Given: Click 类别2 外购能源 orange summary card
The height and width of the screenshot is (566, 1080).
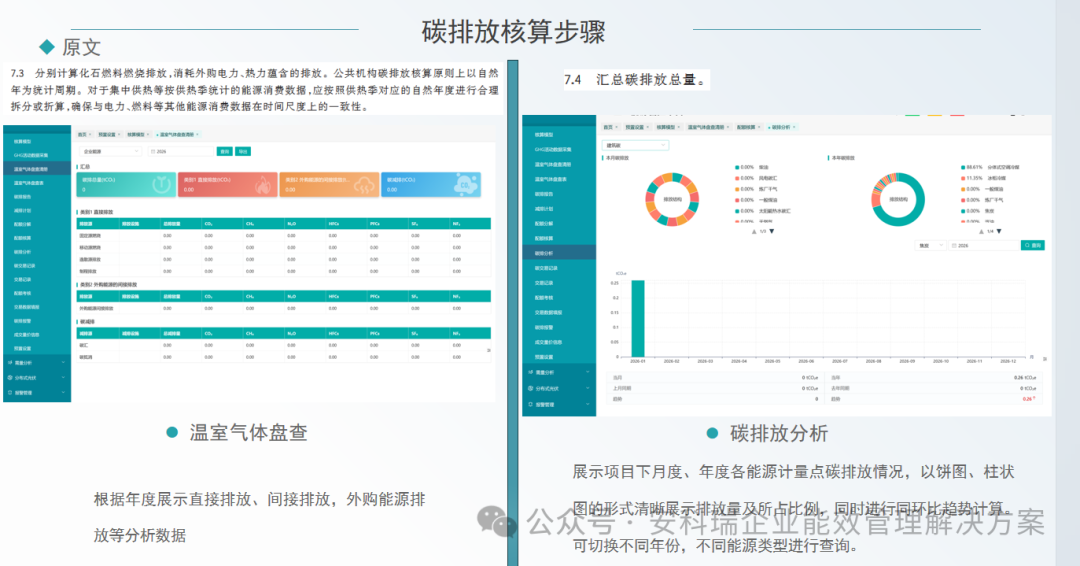Looking at the screenshot, I should click(329, 185).
